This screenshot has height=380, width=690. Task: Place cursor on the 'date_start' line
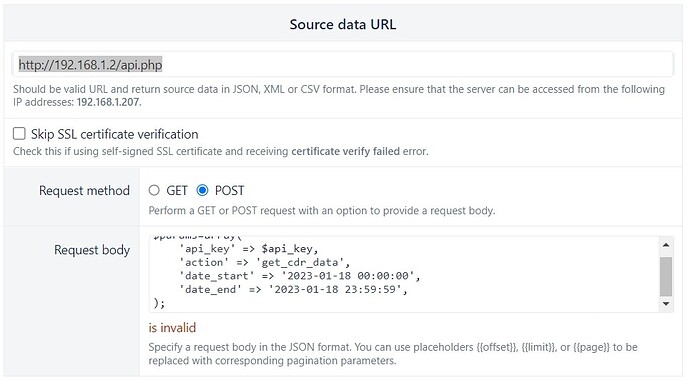click(300, 276)
